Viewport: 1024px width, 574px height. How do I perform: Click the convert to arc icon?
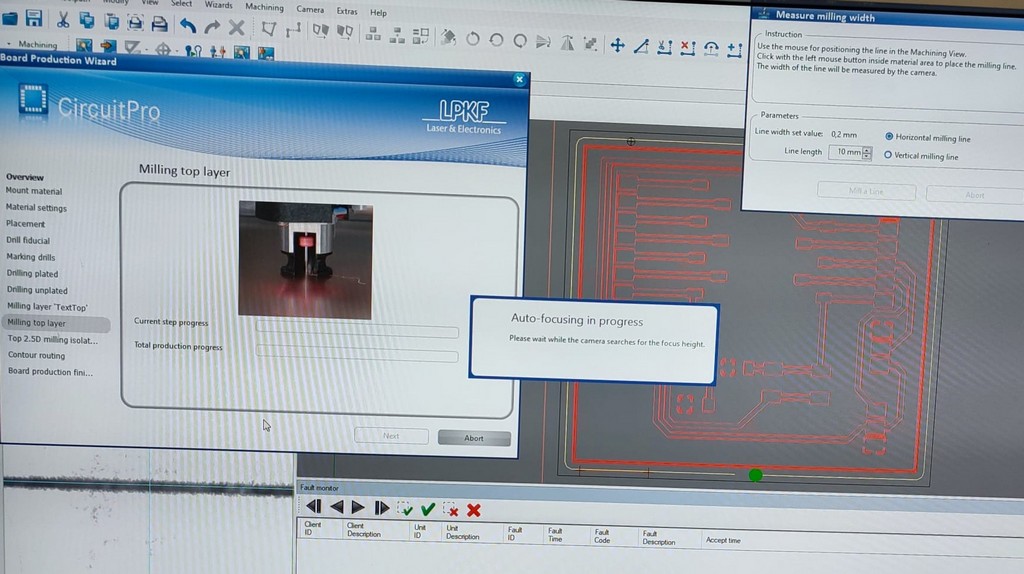click(711, 48)
